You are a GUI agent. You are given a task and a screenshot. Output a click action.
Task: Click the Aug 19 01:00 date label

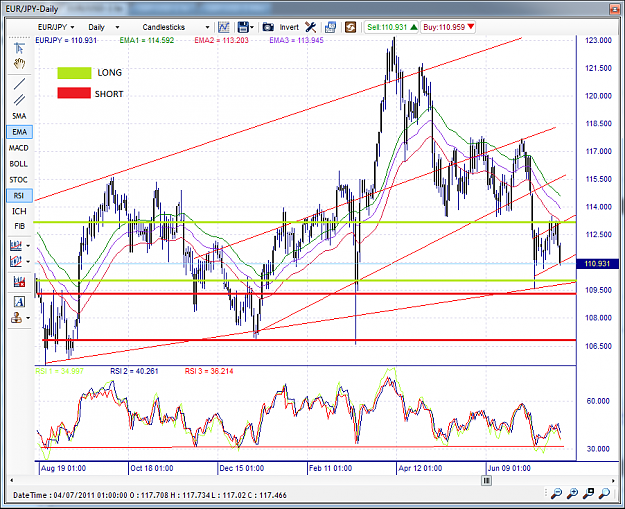(x=63, y=468)
